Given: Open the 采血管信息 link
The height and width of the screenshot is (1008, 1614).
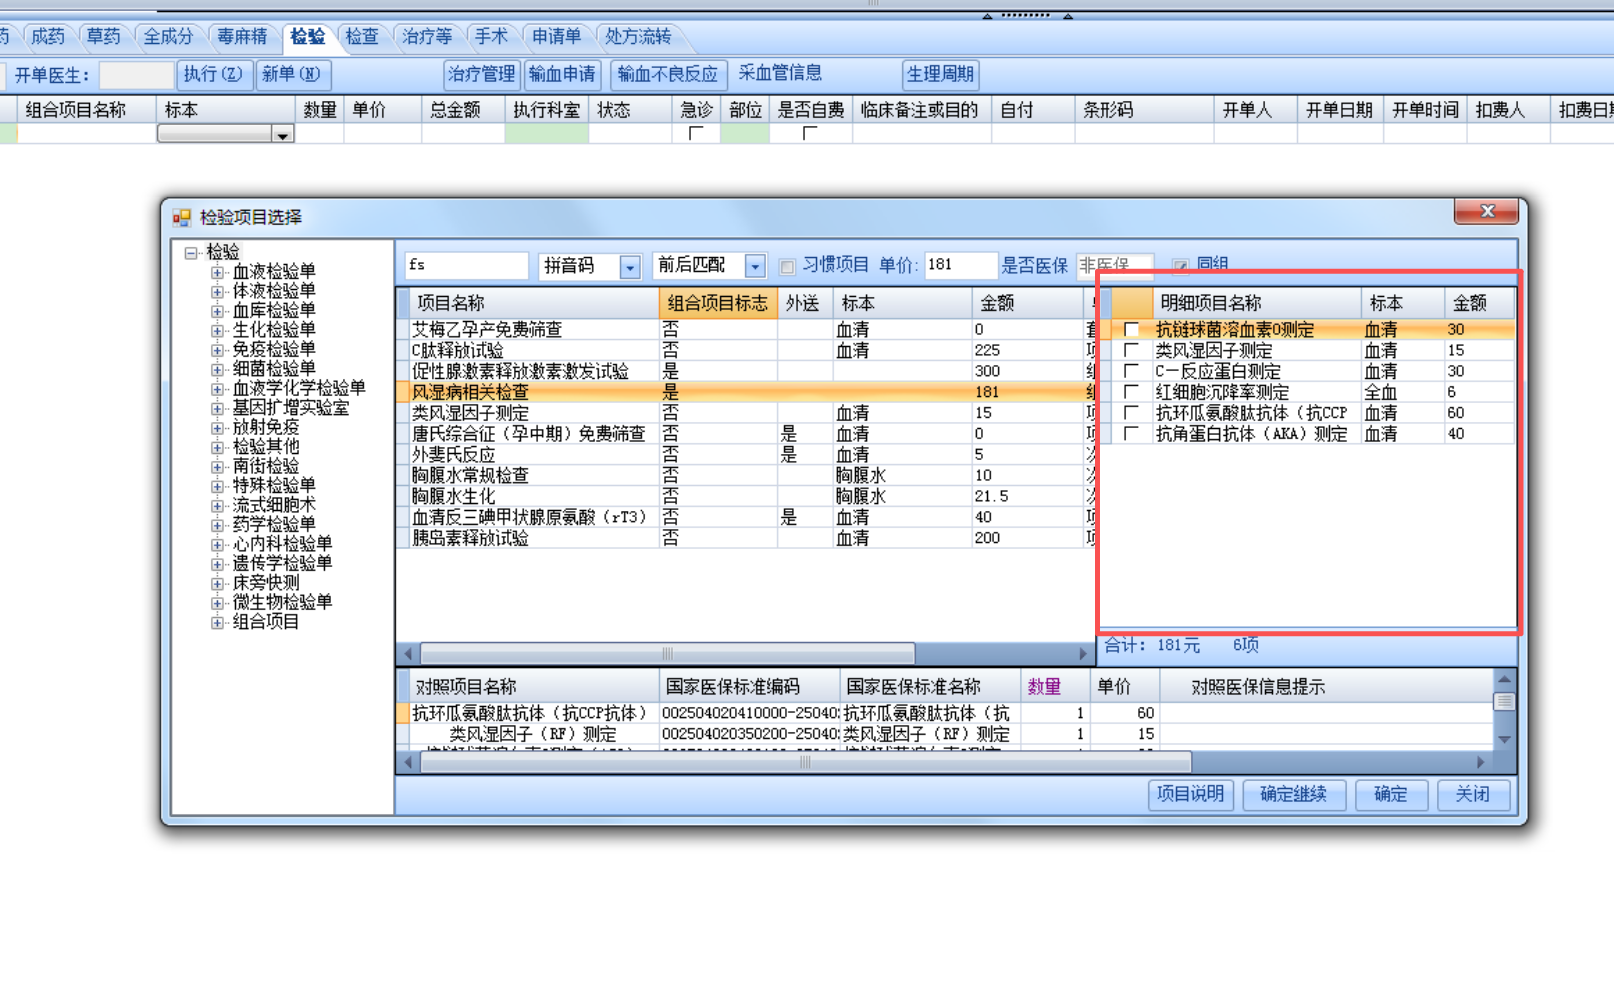Looking at the screenshot, I should click(780, 73).
